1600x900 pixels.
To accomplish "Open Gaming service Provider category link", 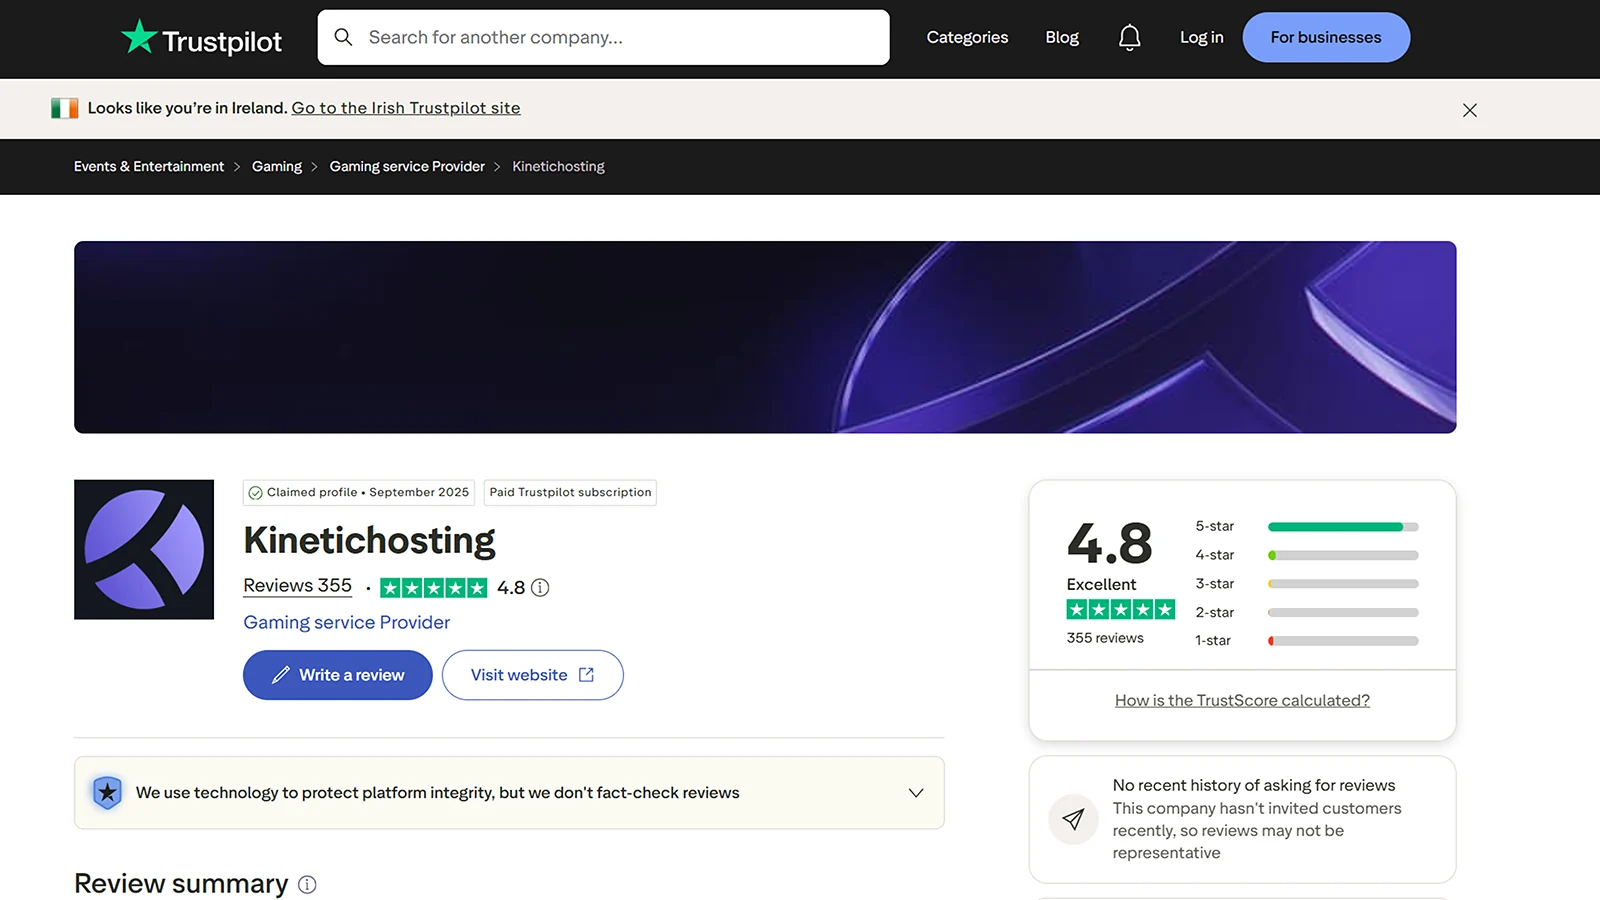I will (x=347, y=622).
